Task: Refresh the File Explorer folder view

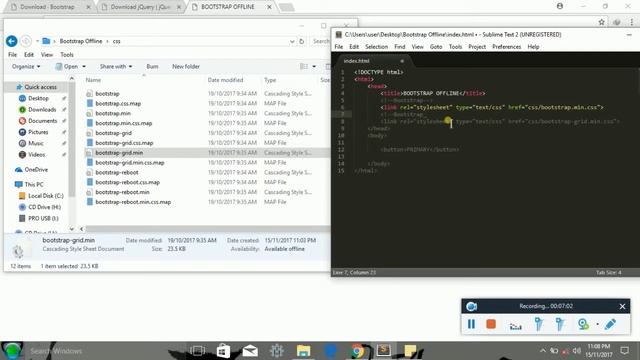Action: (x=302, y=41)
